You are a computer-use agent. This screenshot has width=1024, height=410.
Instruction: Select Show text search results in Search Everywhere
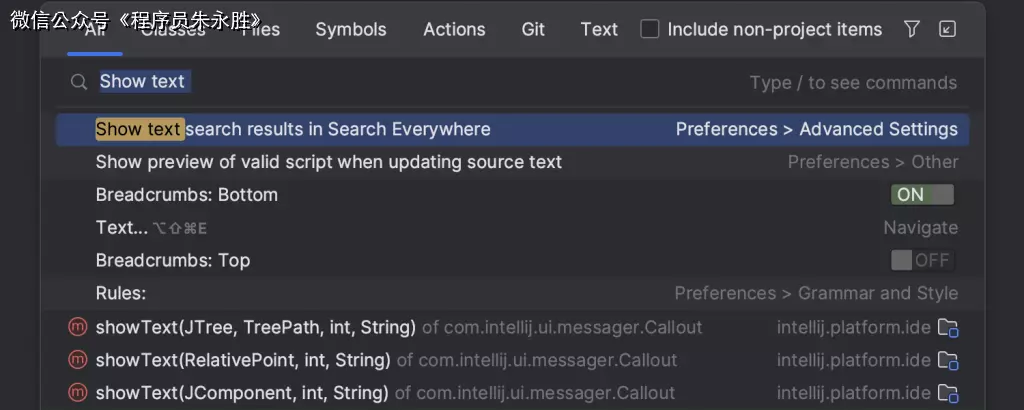click(293, 129)
